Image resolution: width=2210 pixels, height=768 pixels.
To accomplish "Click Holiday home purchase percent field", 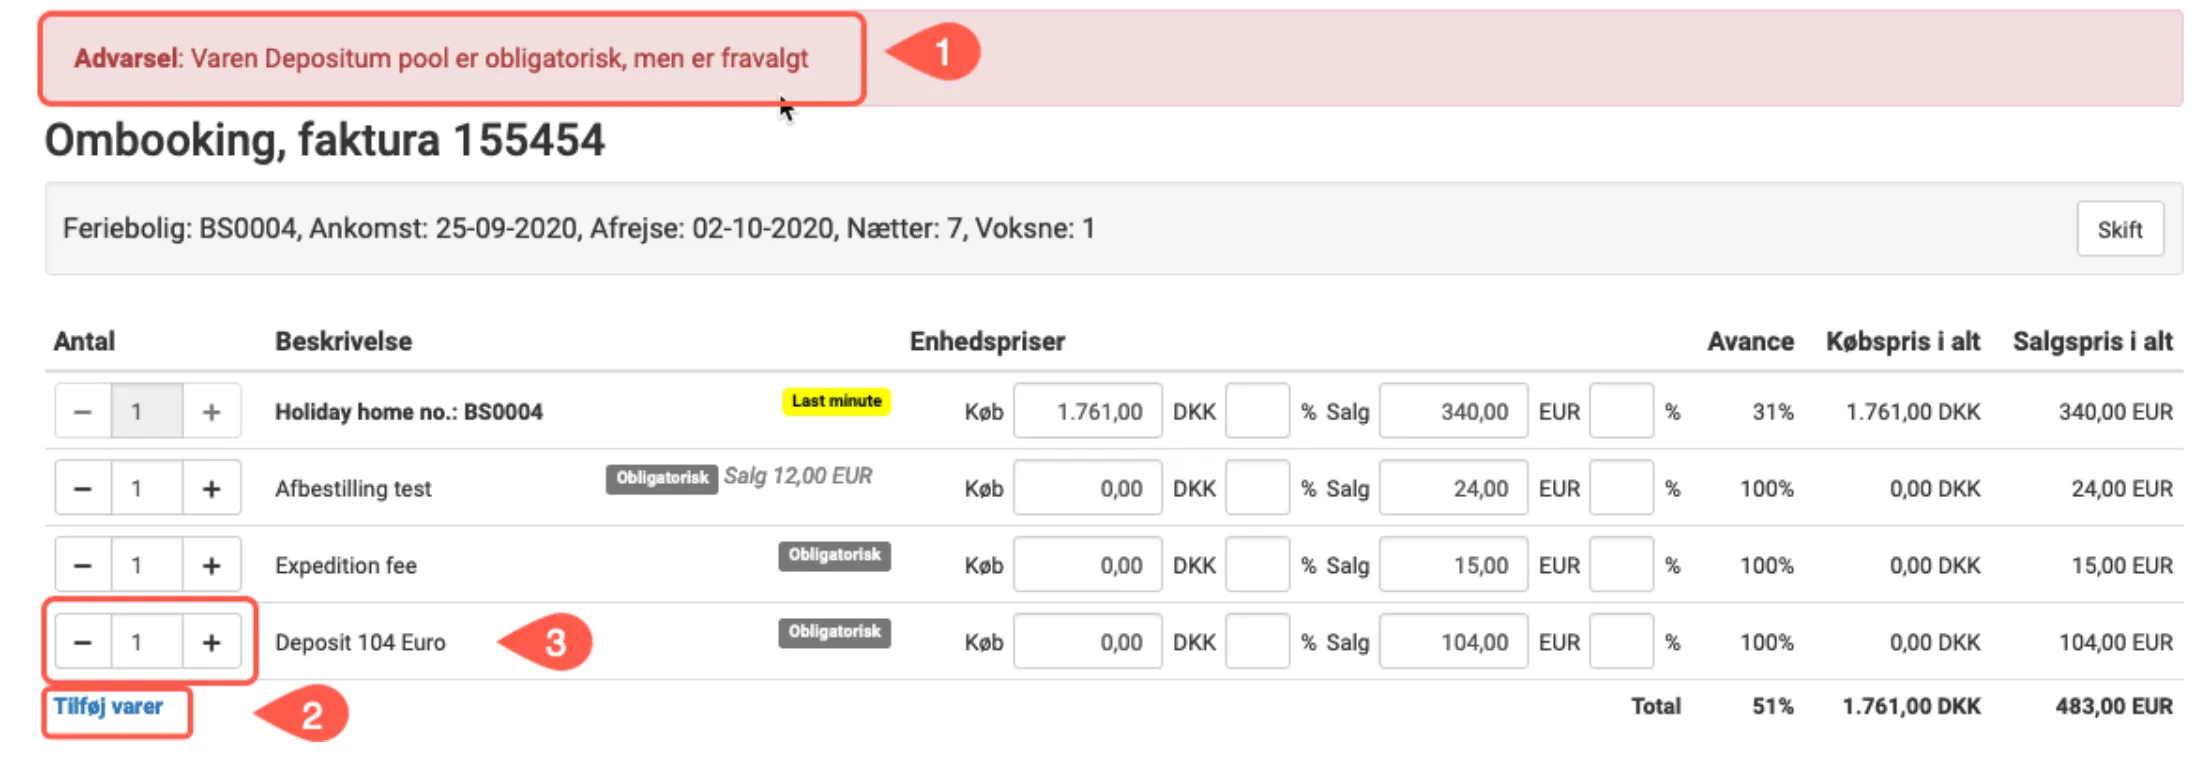I will click(x=1257, y=412).
